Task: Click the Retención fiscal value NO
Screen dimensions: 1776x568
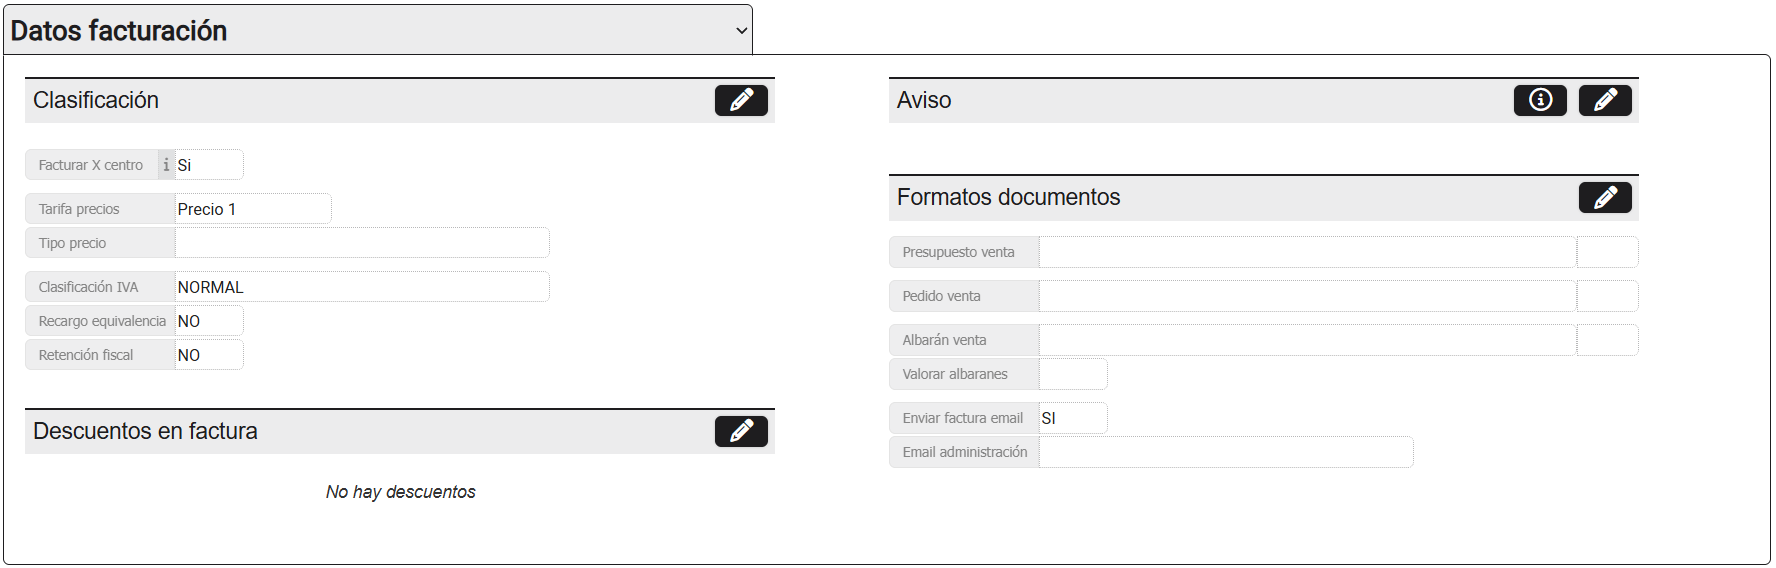Action: 209,355
